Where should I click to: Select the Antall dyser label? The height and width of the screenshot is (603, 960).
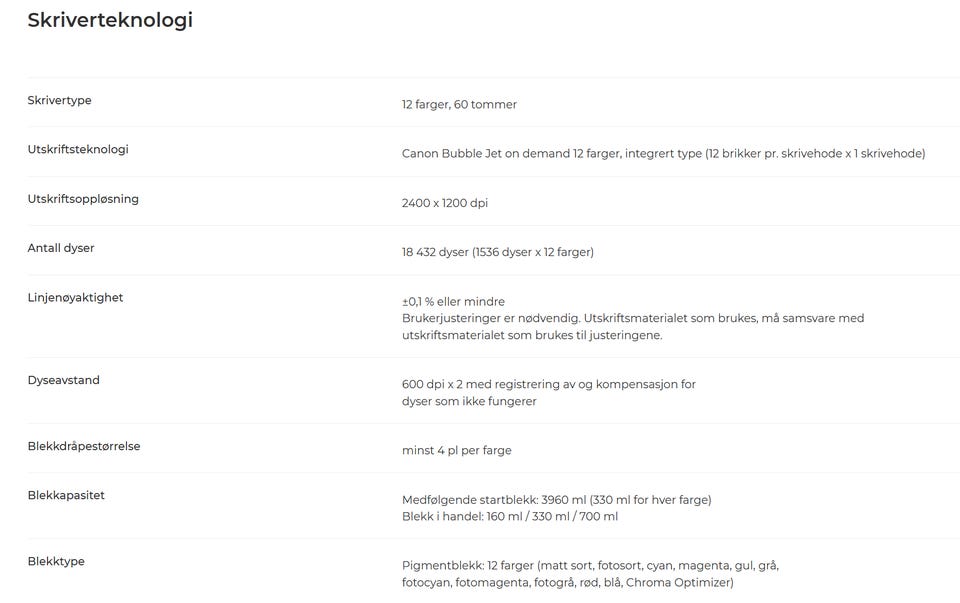[x=61, y=248]
